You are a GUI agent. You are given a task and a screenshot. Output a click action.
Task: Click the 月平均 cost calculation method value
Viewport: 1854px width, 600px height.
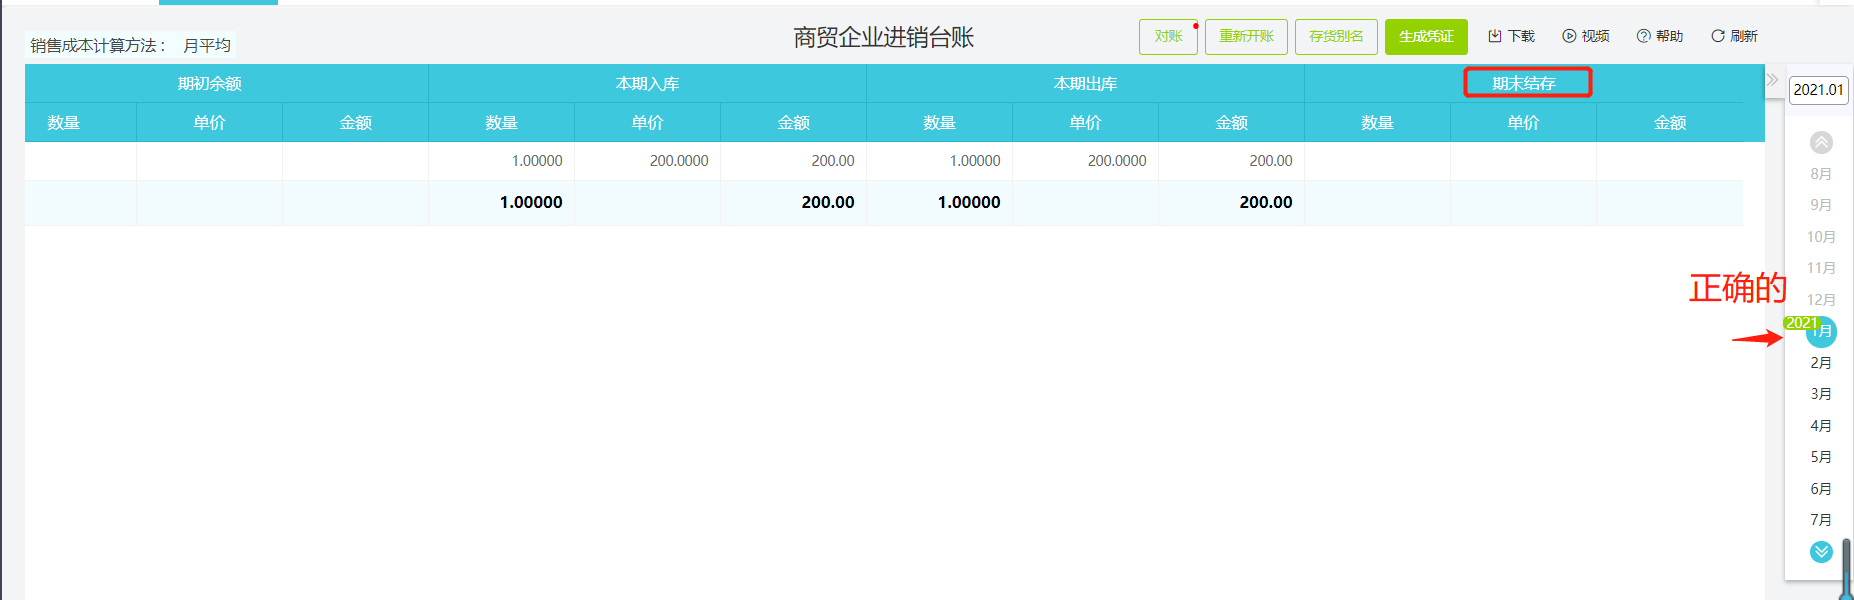207,46
